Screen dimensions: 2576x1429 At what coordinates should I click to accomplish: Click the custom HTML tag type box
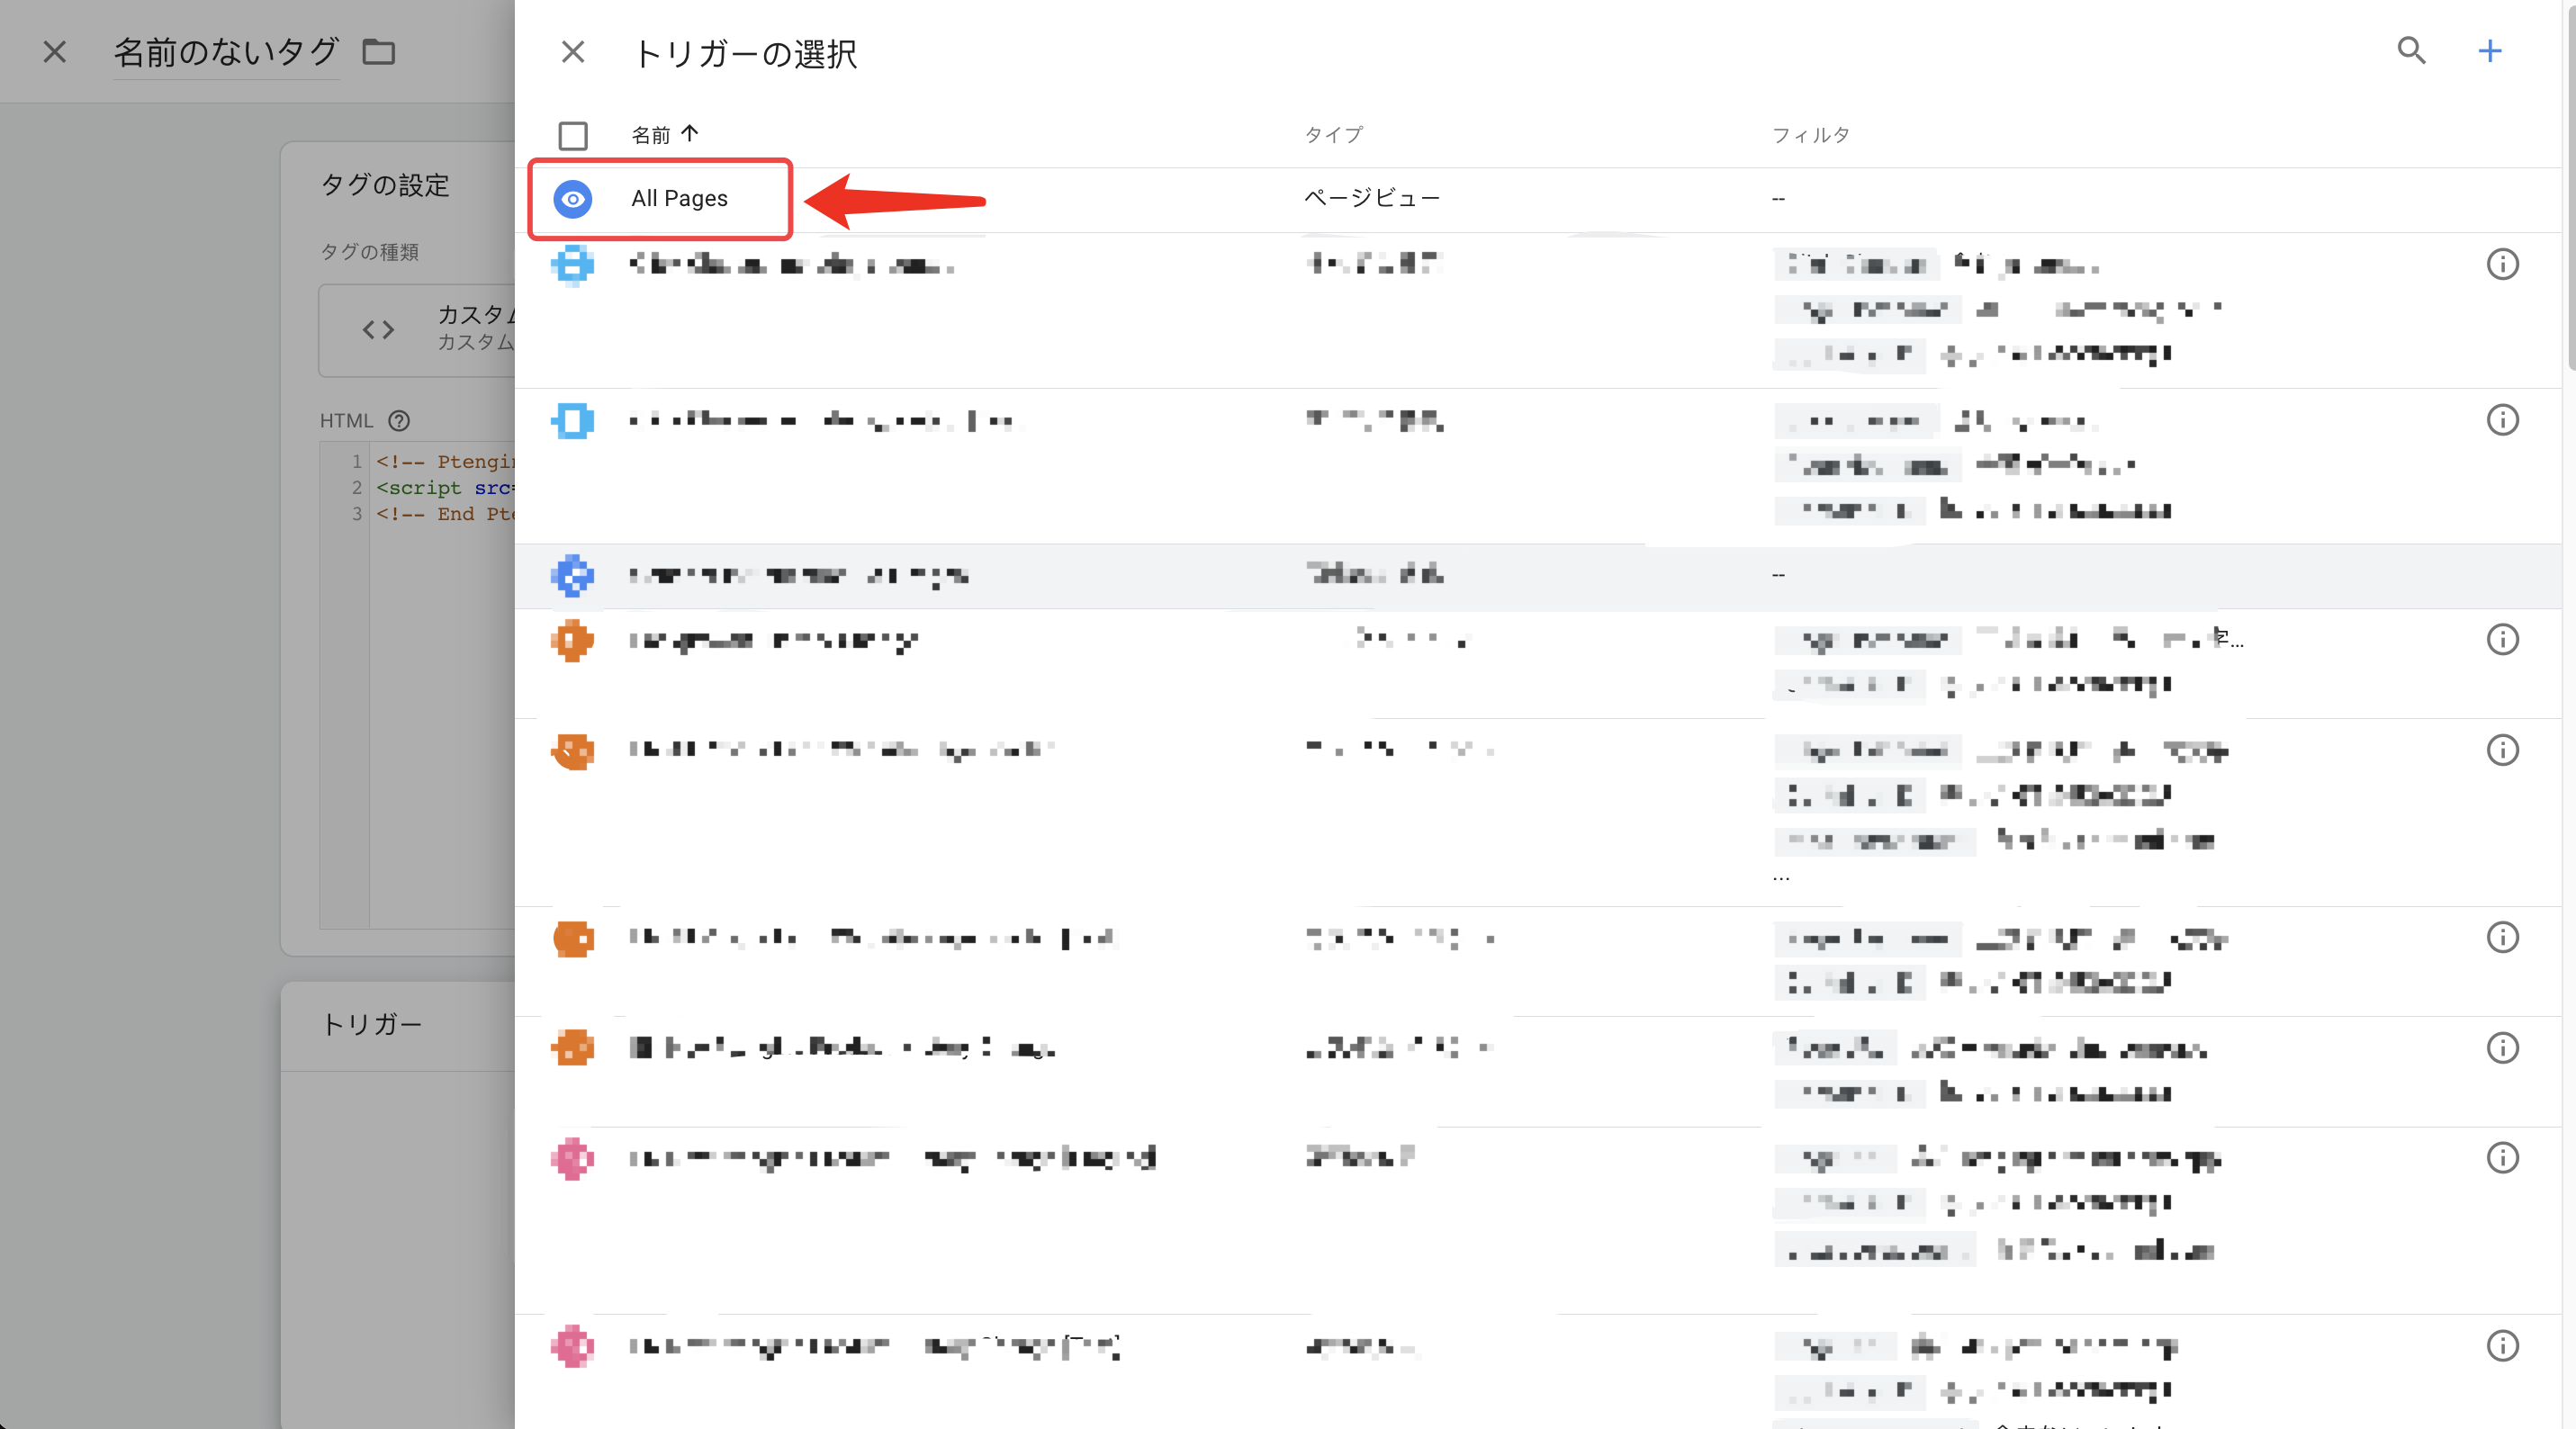418,330
